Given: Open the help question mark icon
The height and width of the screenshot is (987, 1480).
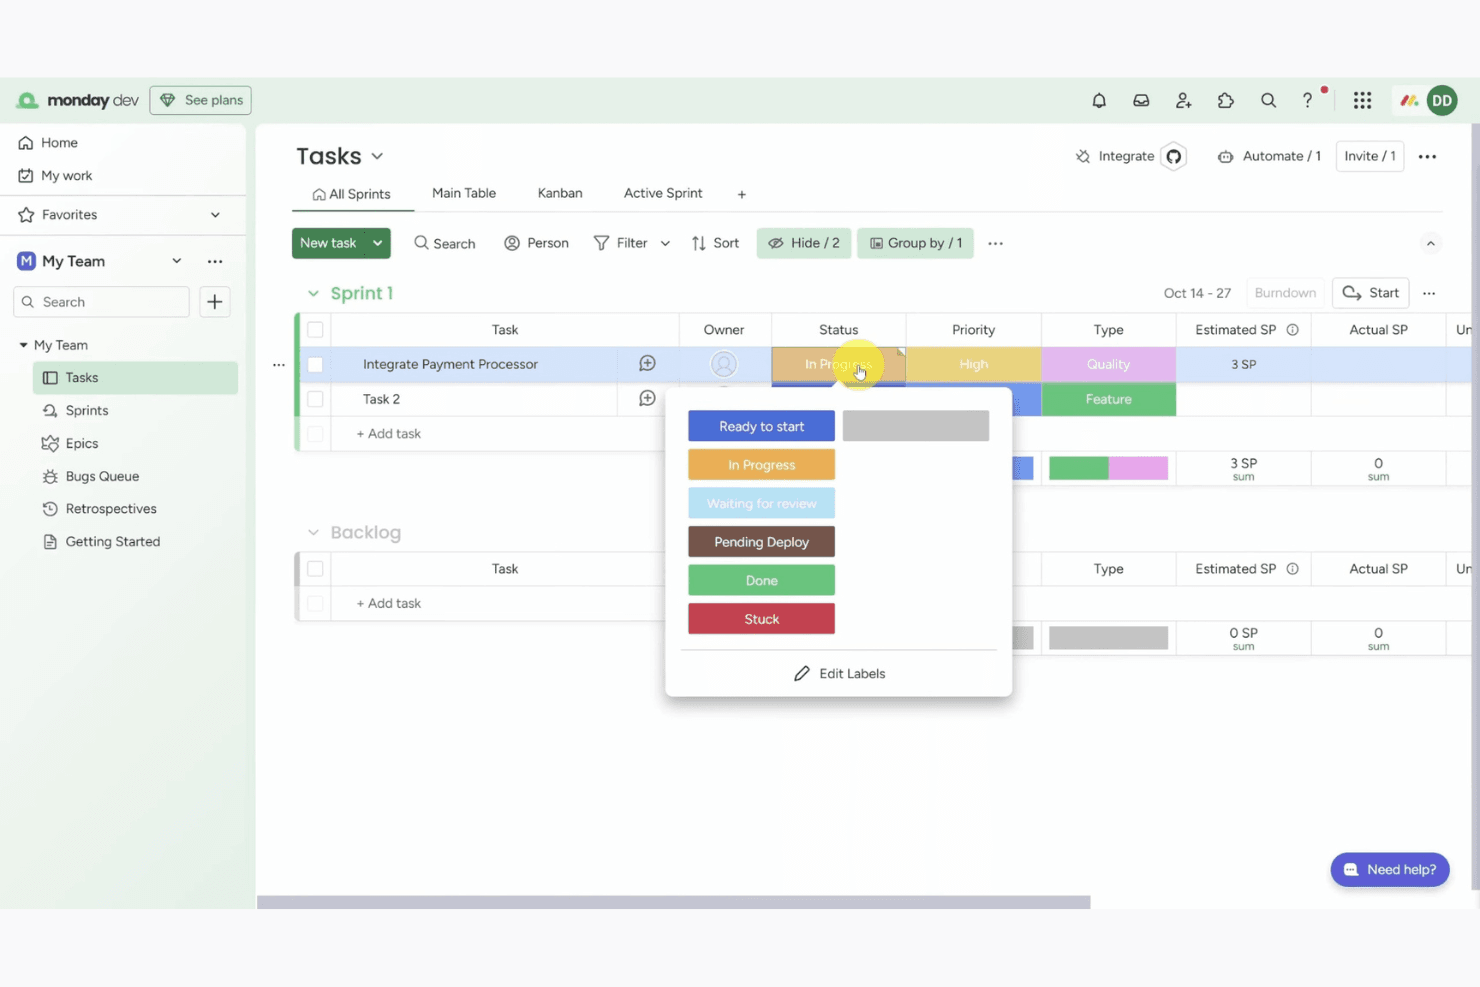Looking at the screenshot, I should 1307,100.
